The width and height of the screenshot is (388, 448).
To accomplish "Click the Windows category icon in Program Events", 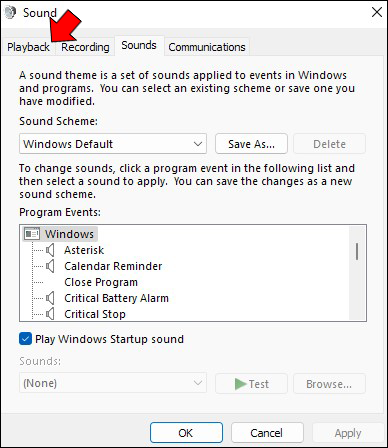I will point(32,234).
